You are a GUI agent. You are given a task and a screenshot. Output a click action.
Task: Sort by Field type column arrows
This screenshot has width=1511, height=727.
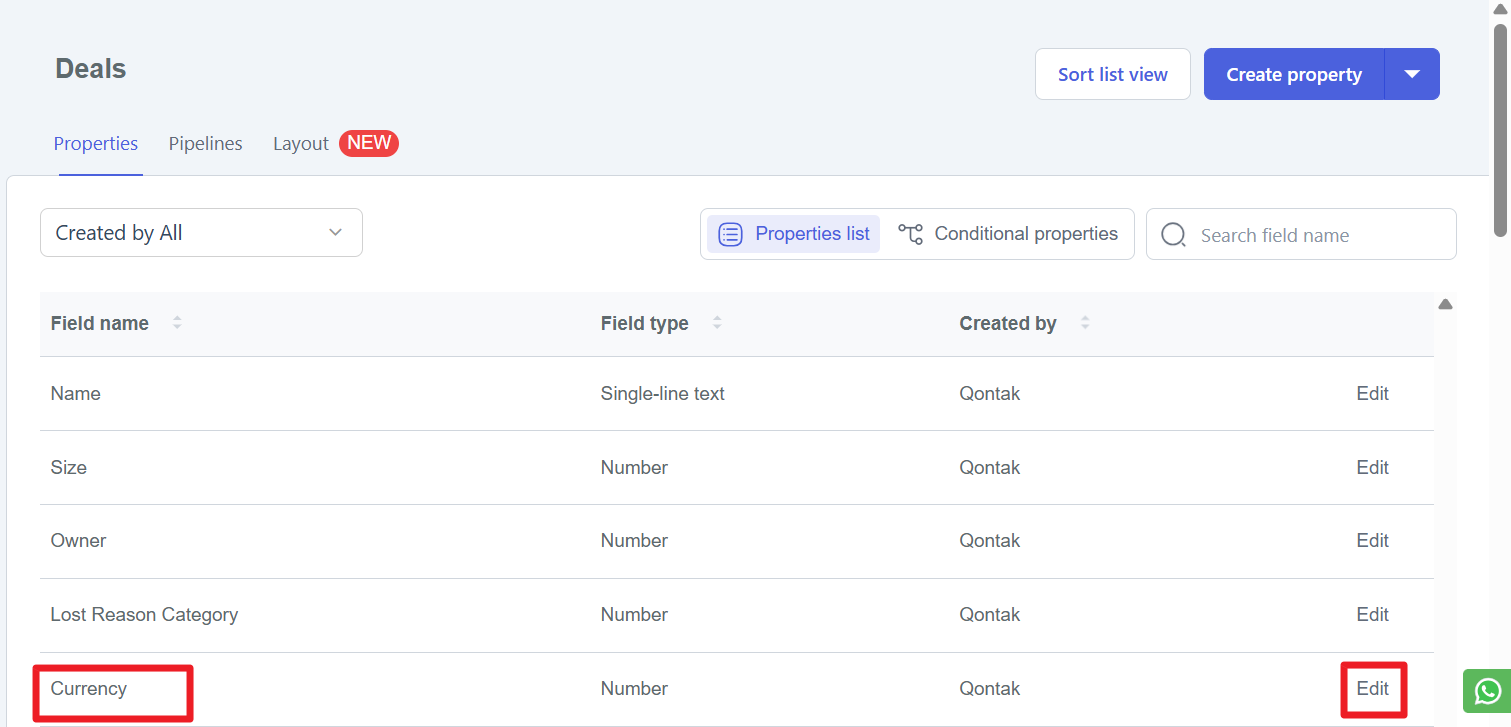coord(717,323)
